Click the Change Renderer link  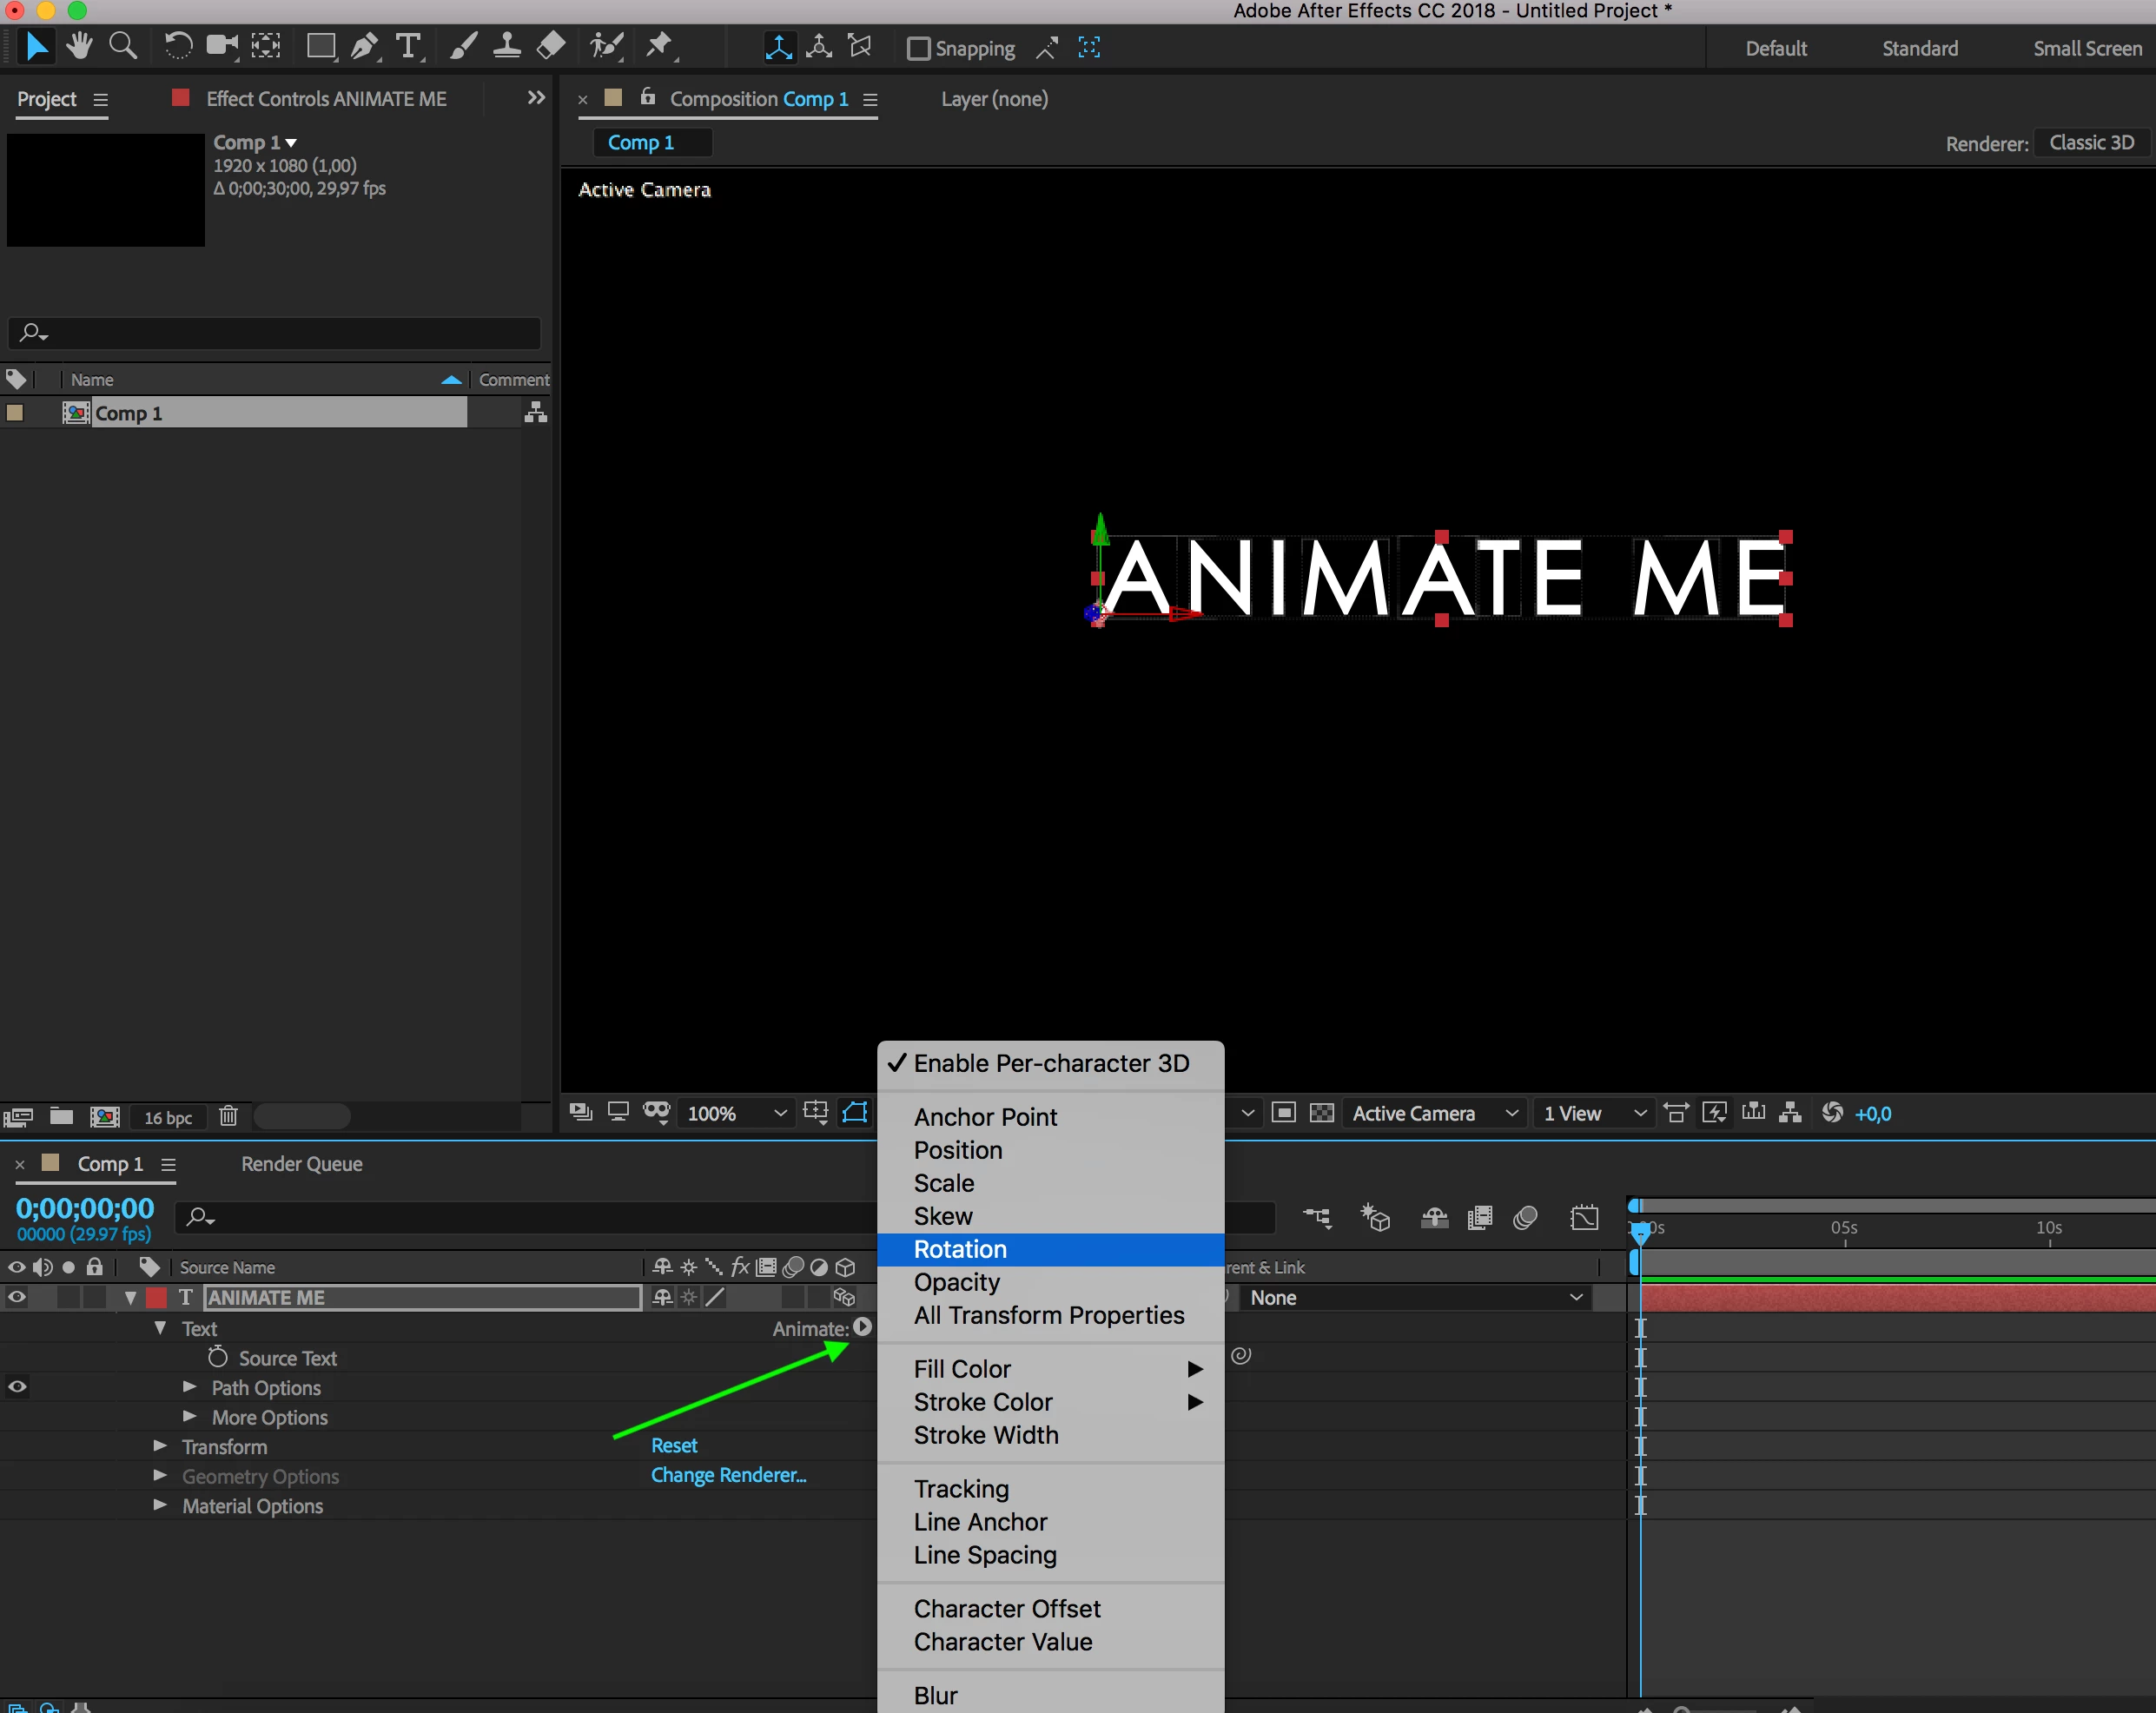click(x=728, y=1475)
